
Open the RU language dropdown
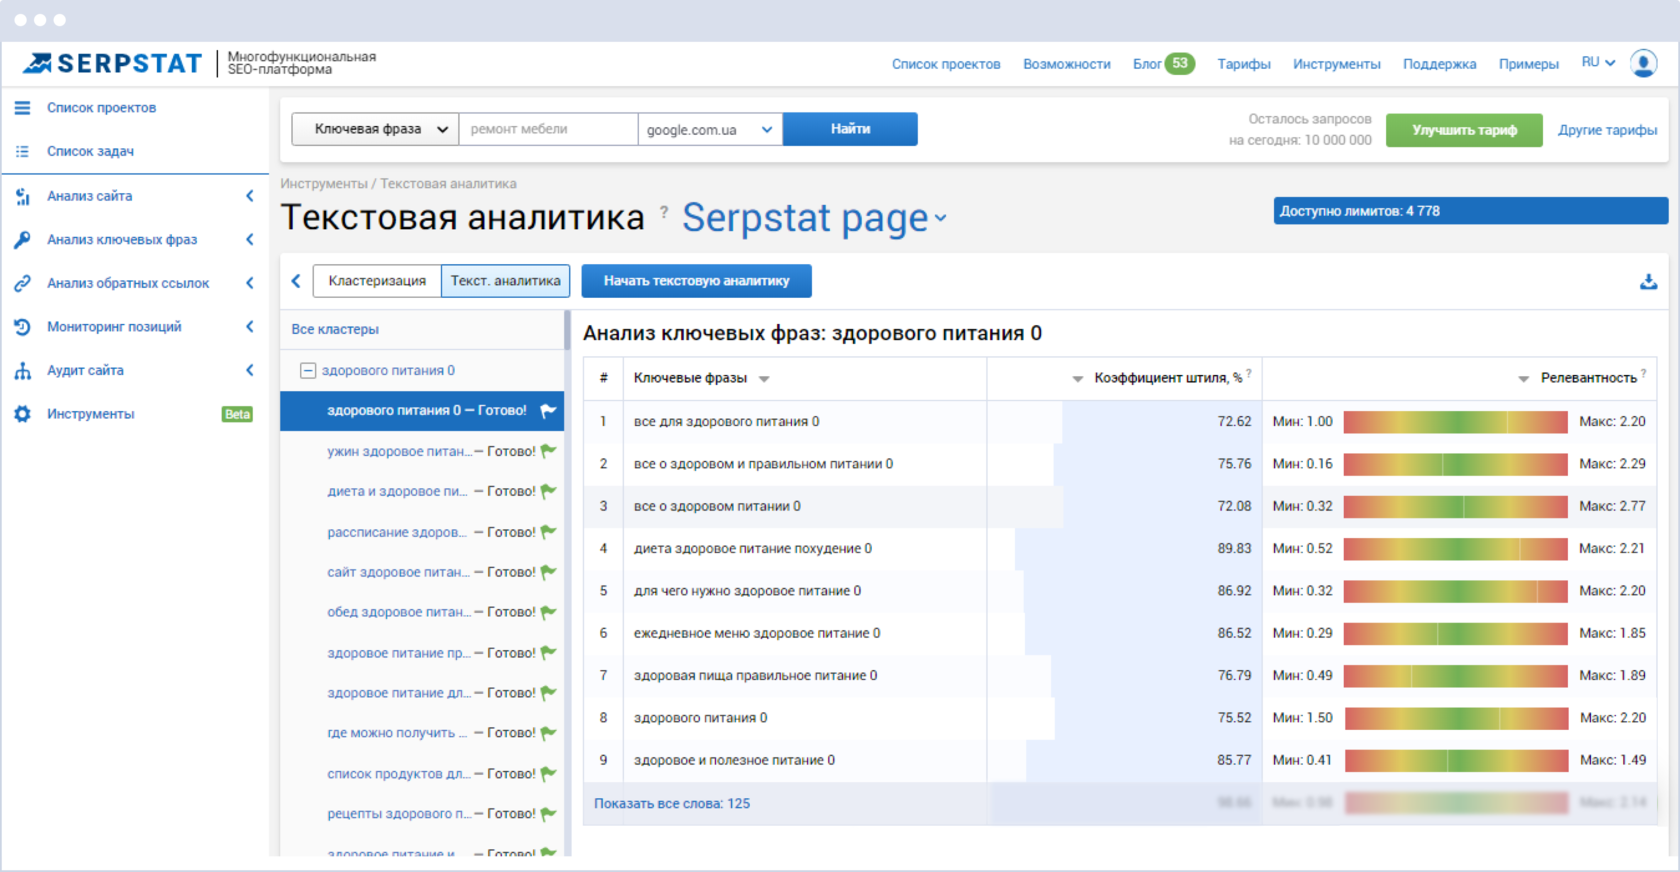point(1598,62)
